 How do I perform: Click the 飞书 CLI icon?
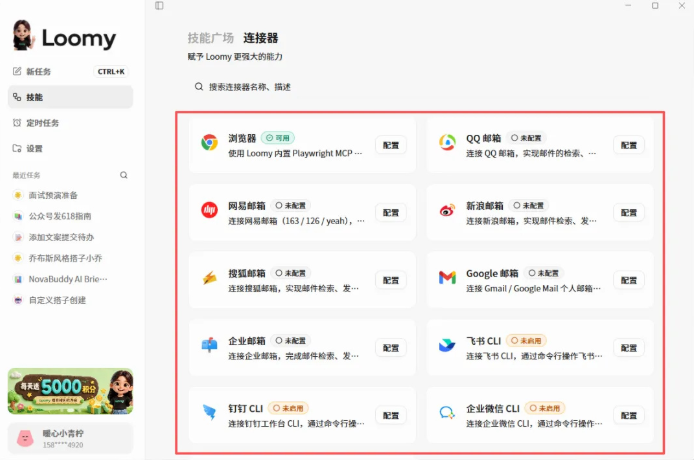(447, 345)
